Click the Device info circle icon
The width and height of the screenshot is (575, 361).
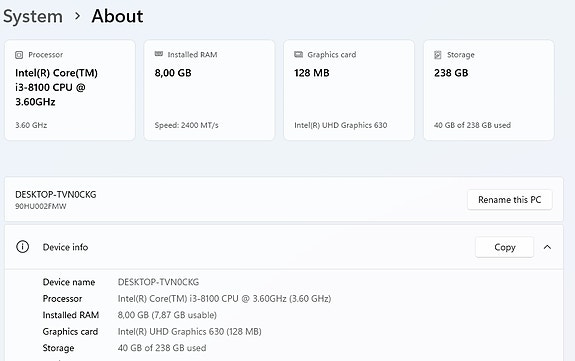(22, 247)
